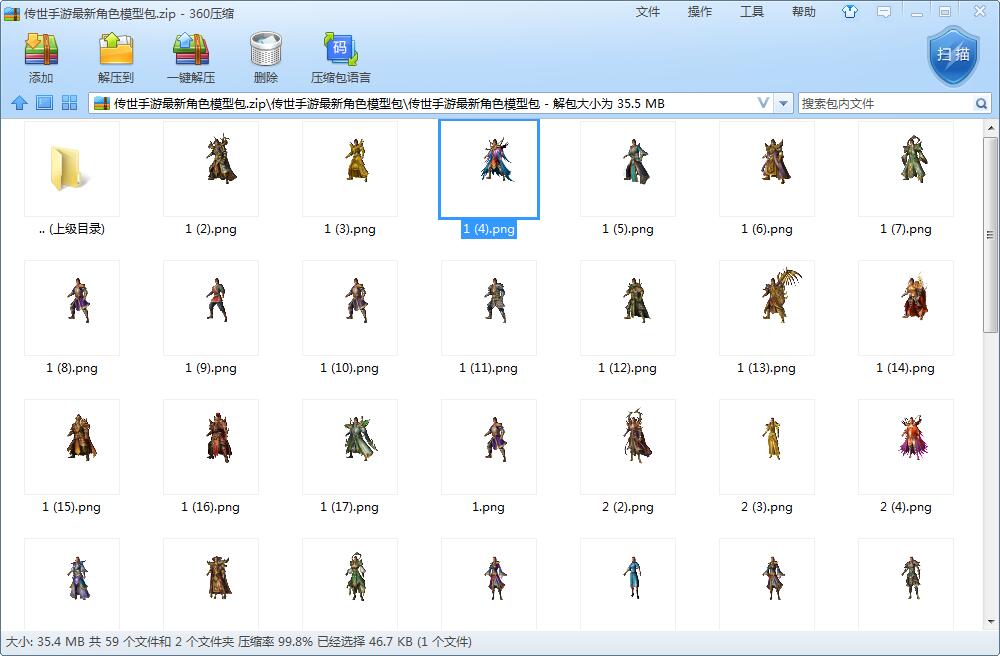Open the 文件 (File) menu

[648, 12]
